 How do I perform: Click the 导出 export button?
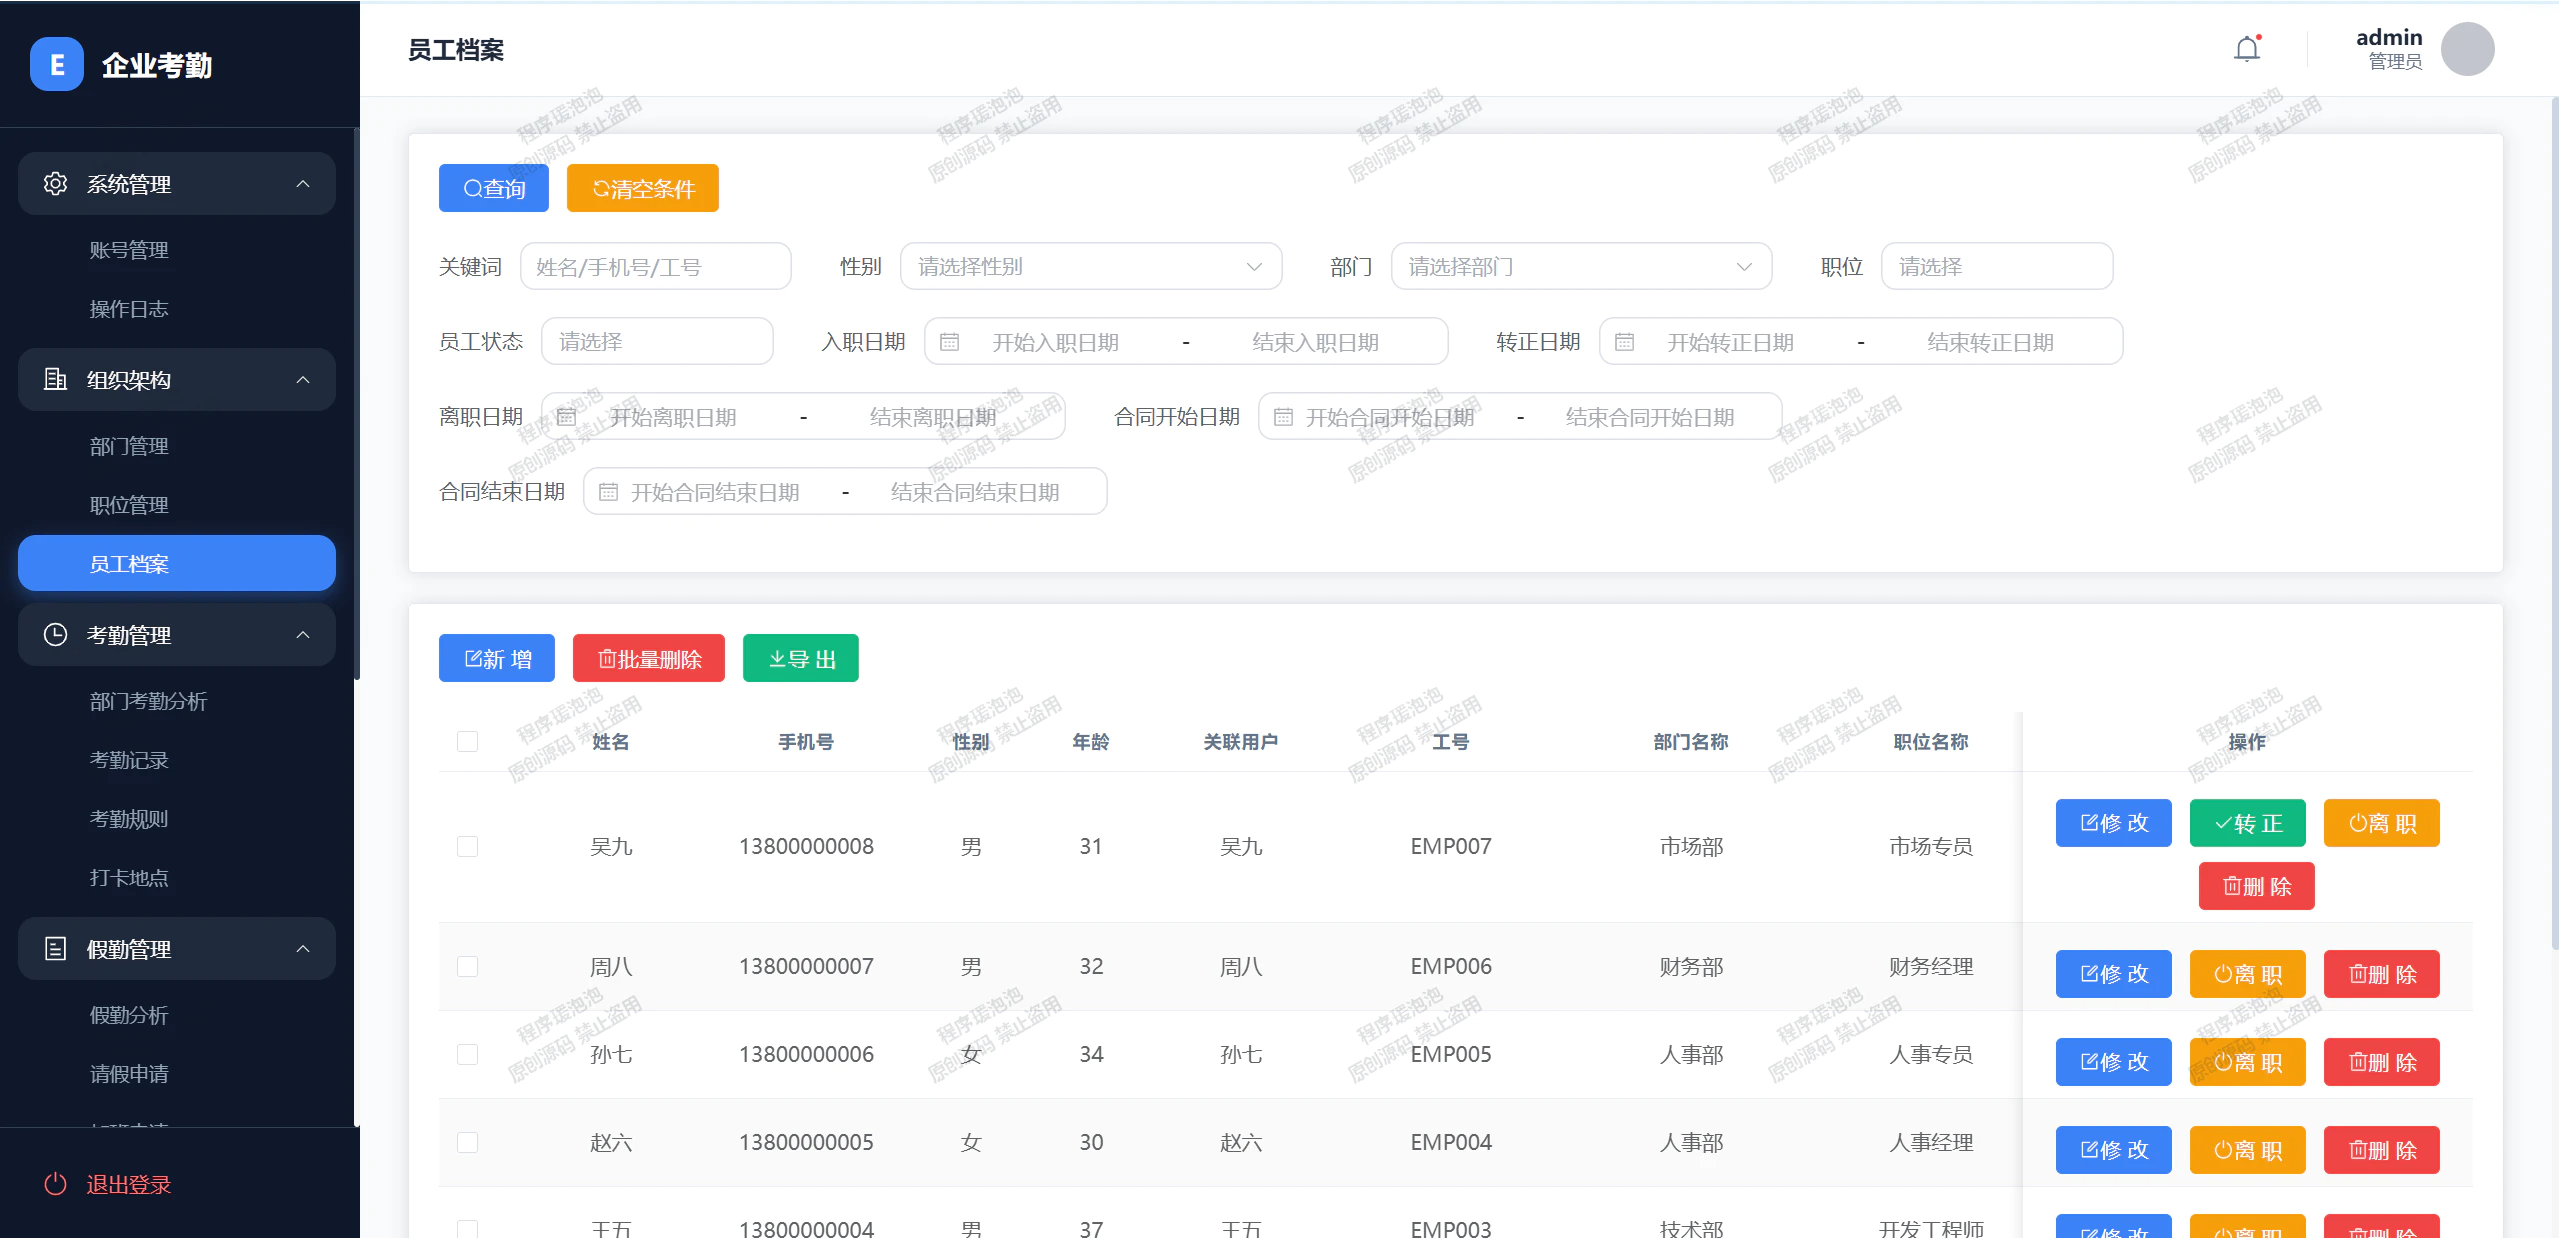(x=801, y=658)
